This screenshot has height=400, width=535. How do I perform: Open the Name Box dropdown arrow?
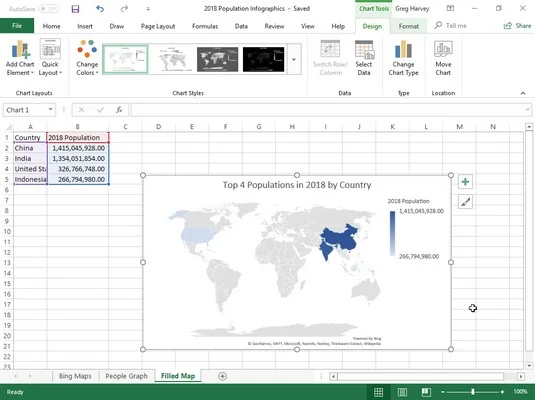click(x=50, y=110)
